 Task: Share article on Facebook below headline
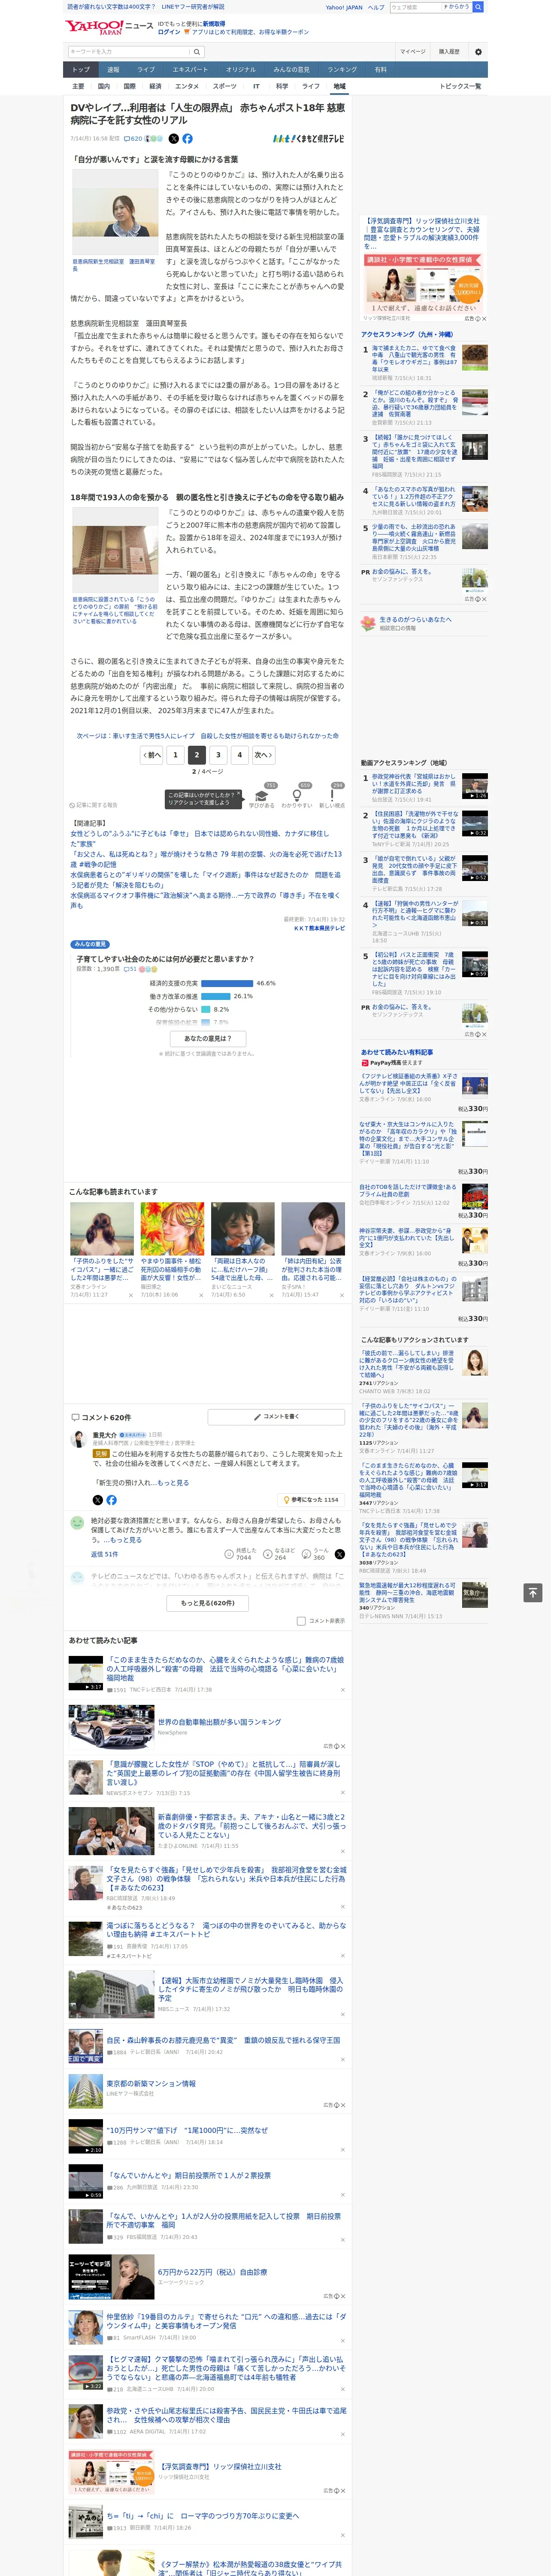pyautogui.click(x=187, y=139)
